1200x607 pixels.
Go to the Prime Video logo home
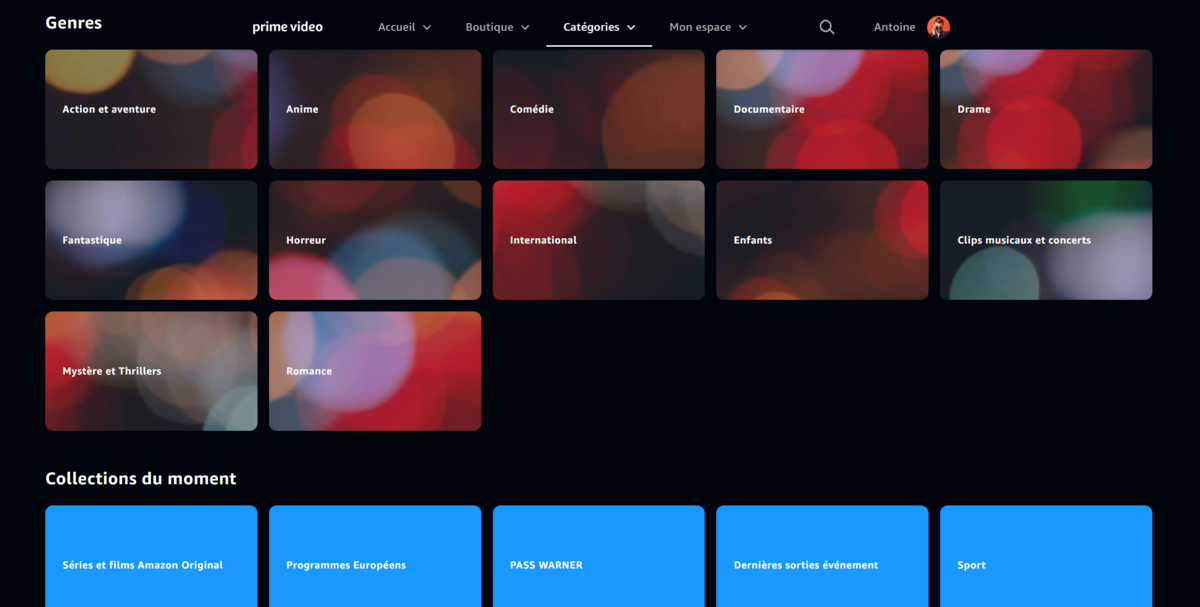point(287,27)
